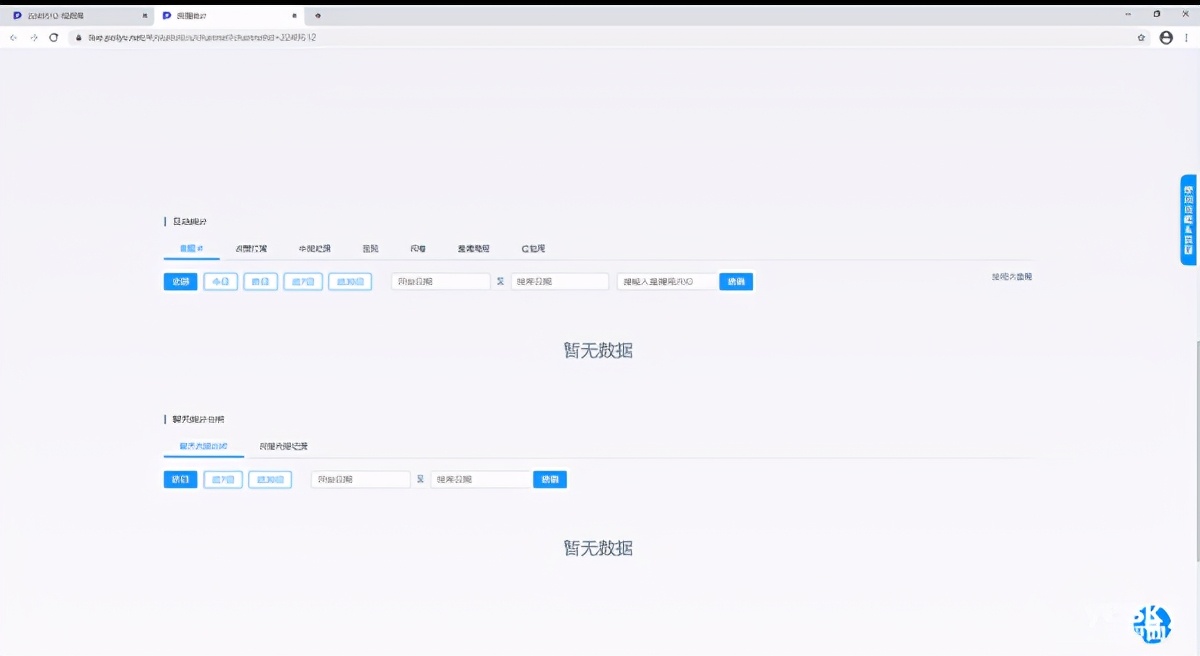Open the end date picker in the top filter row
Viewport: 1200px width, 656px height.
coord(560,281)
